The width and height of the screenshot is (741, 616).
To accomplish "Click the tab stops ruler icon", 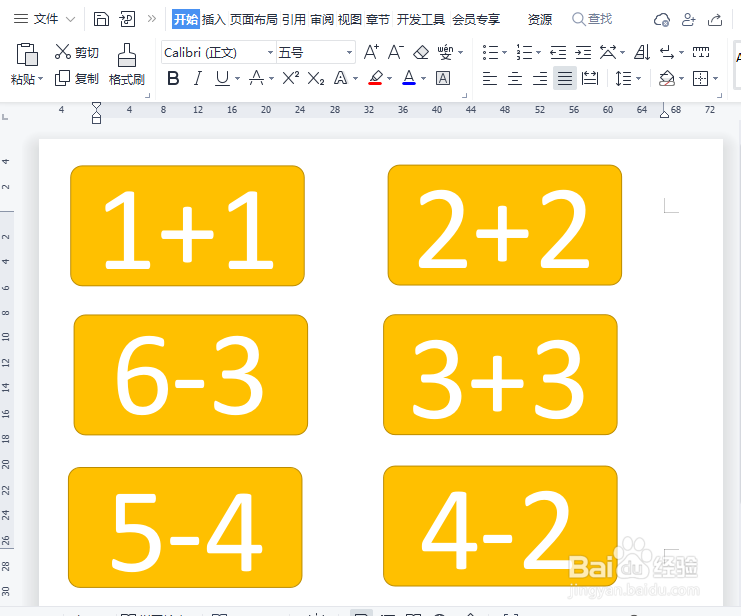I will tap(701, 52).
